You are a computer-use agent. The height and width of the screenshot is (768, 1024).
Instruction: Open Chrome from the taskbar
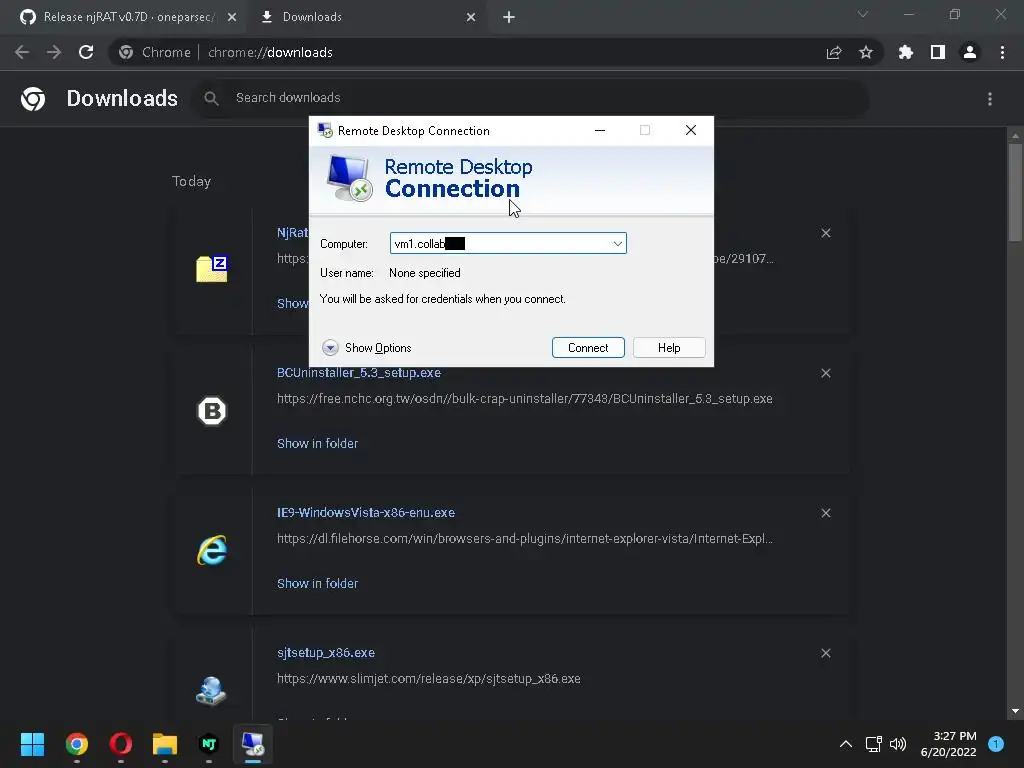76,744
